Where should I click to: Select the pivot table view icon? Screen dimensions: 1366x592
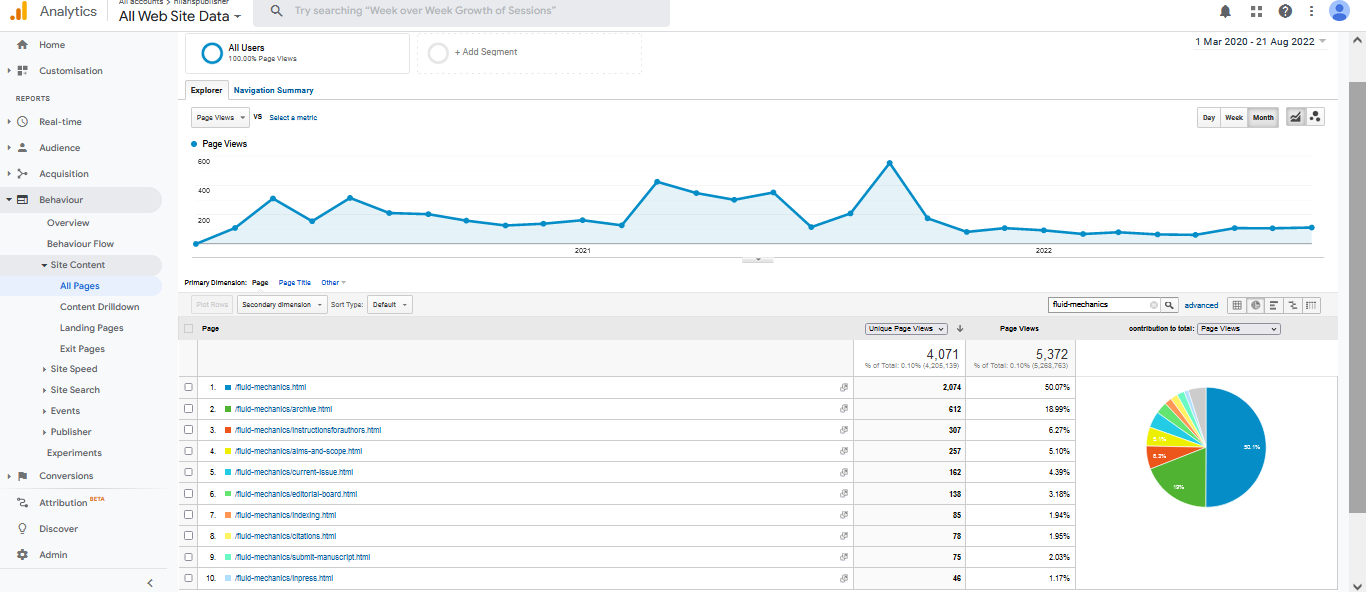1311,305
